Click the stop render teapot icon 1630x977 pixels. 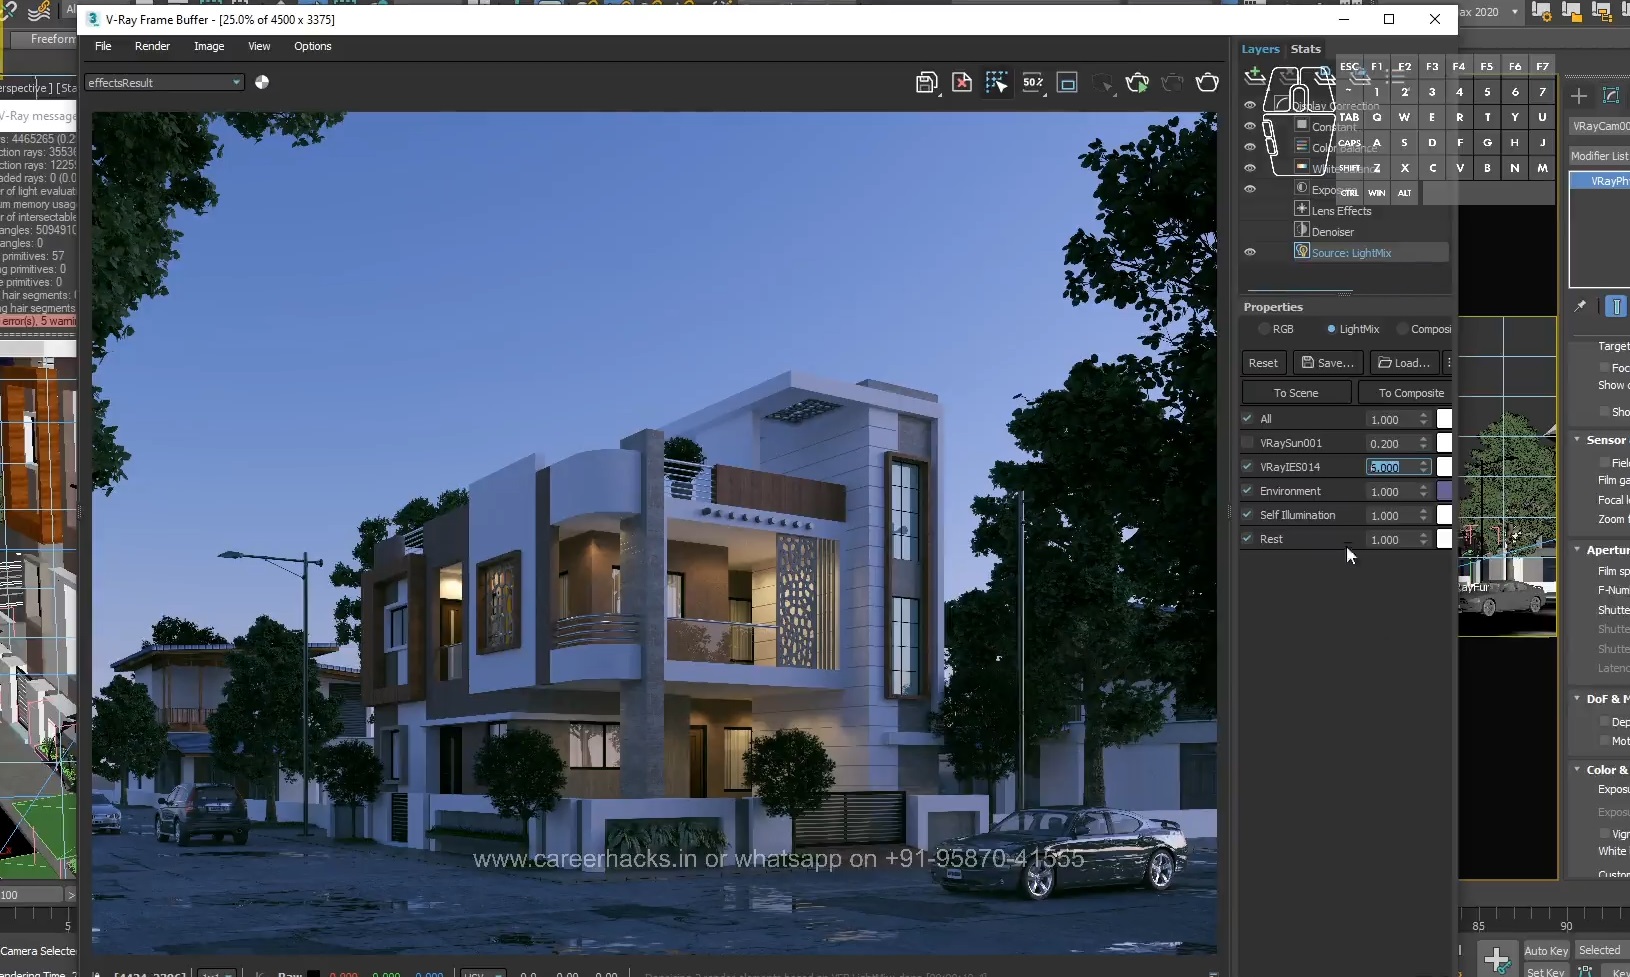(x=1172, y=83)
